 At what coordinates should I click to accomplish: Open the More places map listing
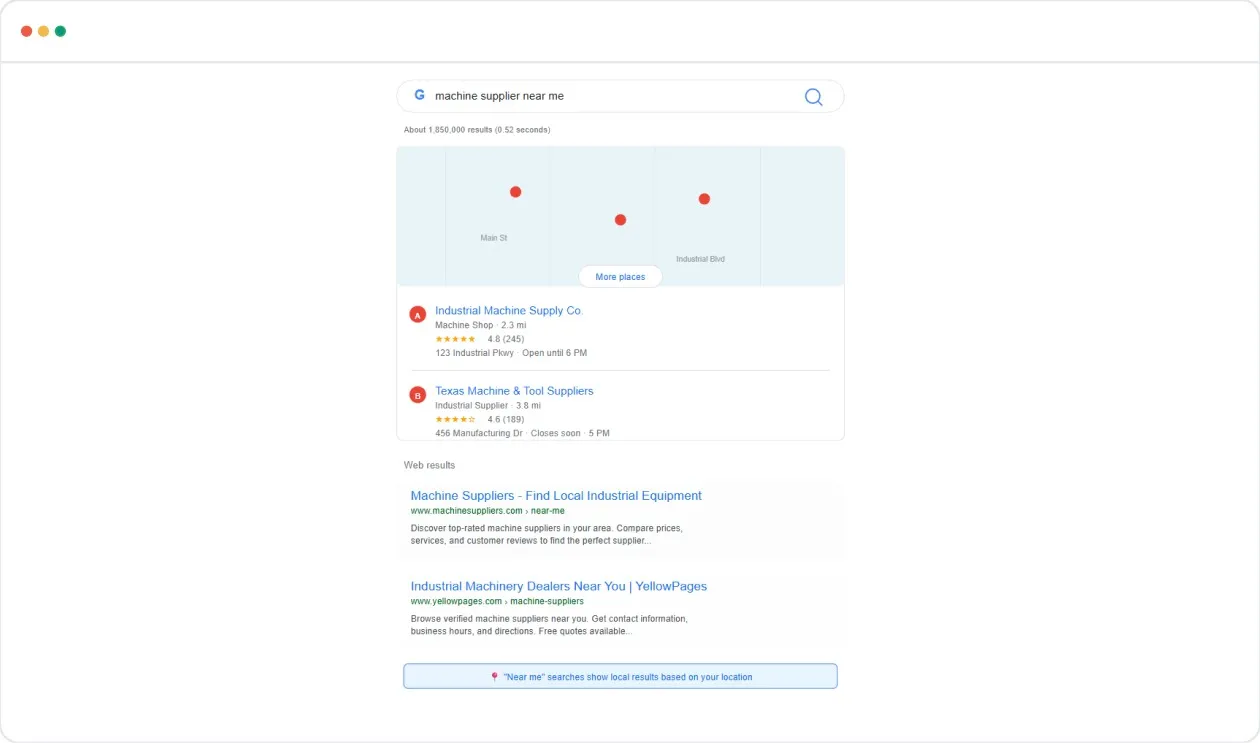tap(619, 276)
